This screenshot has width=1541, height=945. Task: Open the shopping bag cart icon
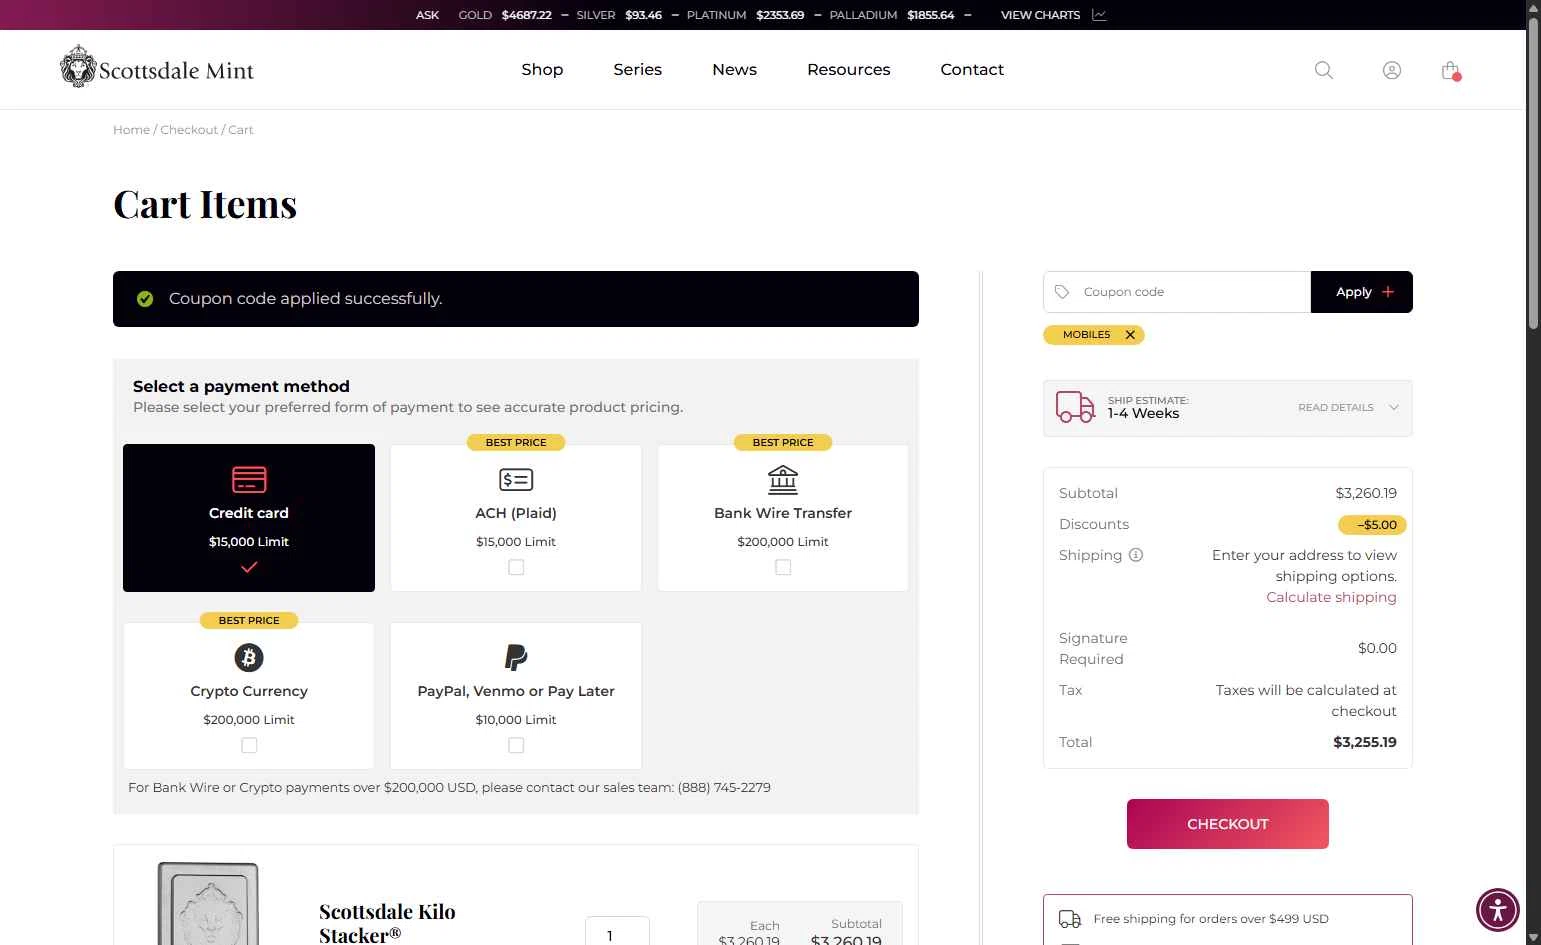(1450, 70)
